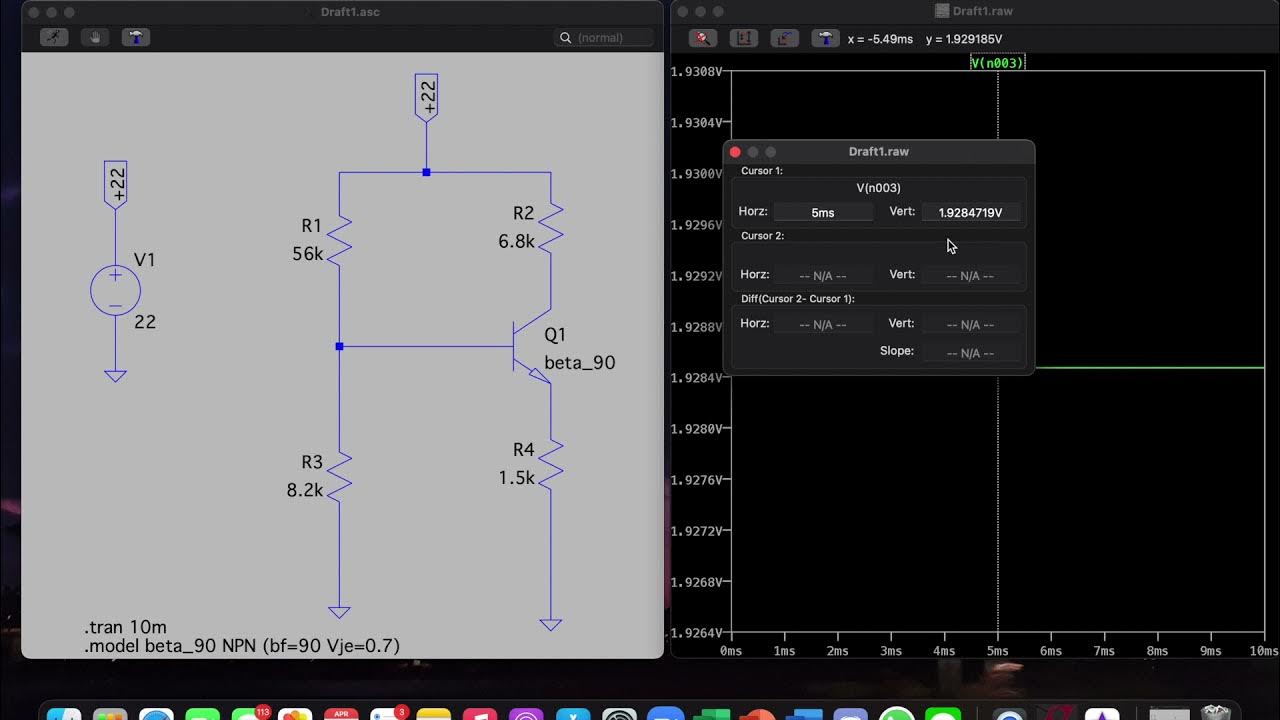1280x720 pixels.
Task: Click the +22 net flag above R1/R2 node
Action: point(426,98)
